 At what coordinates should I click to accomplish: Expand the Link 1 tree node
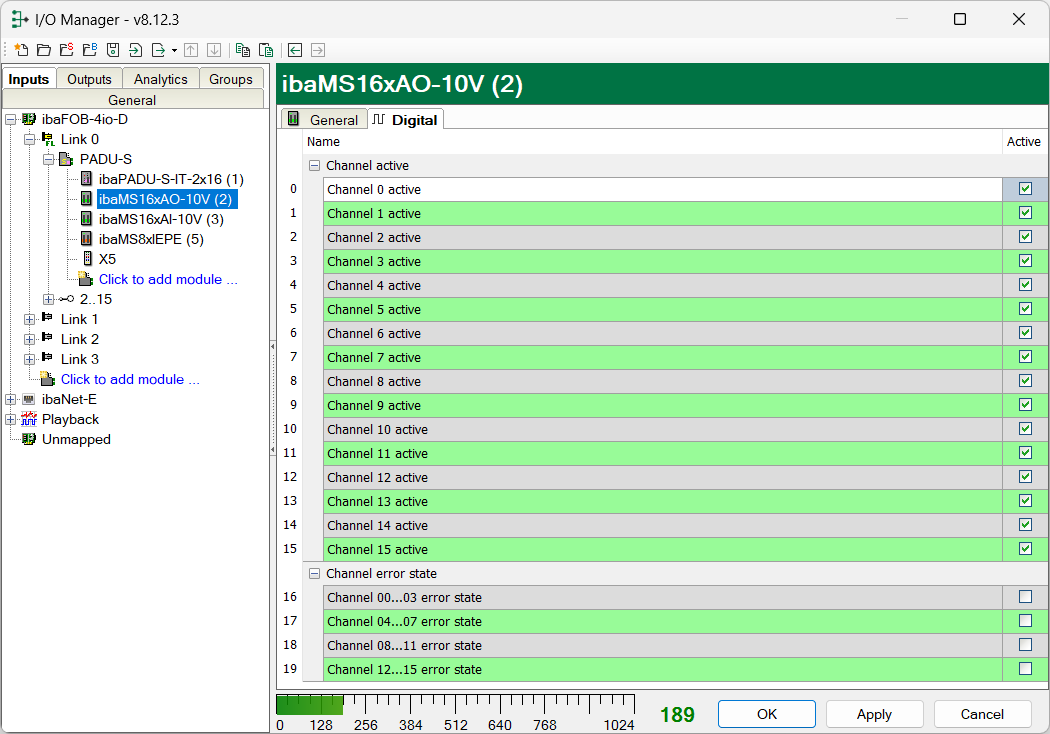(x=29, y=319)
